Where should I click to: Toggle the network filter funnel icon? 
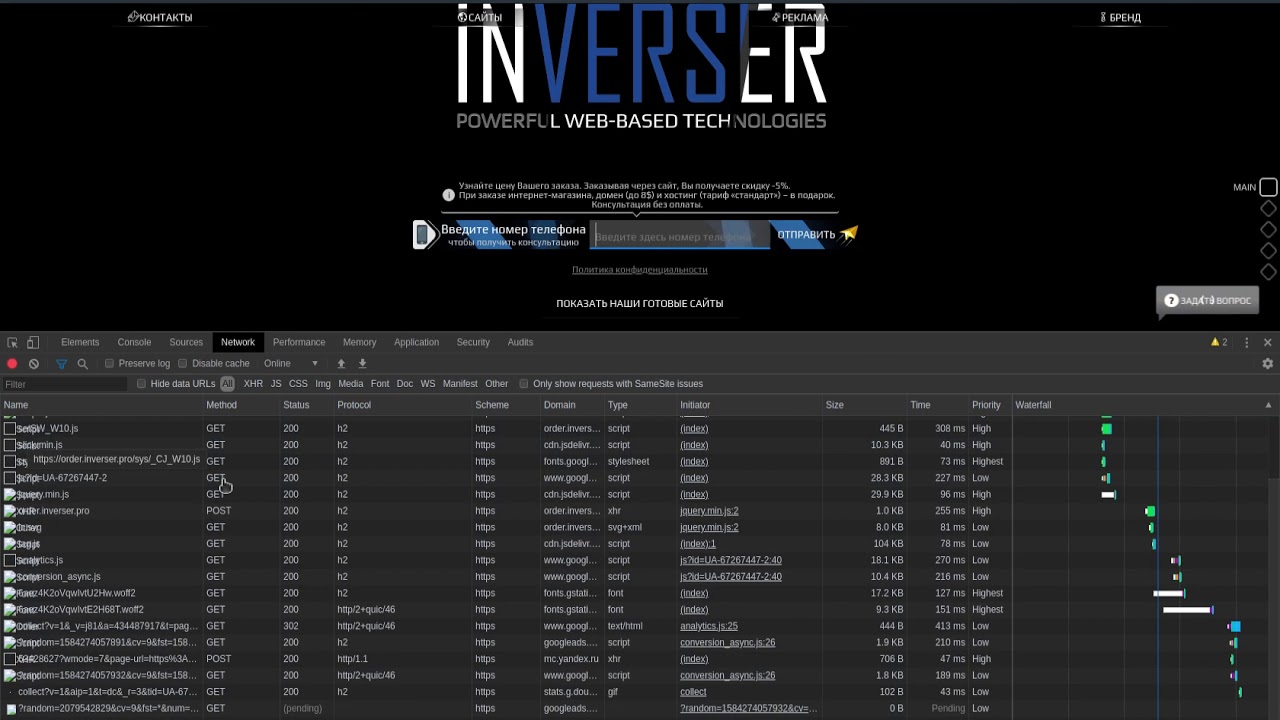61,364
